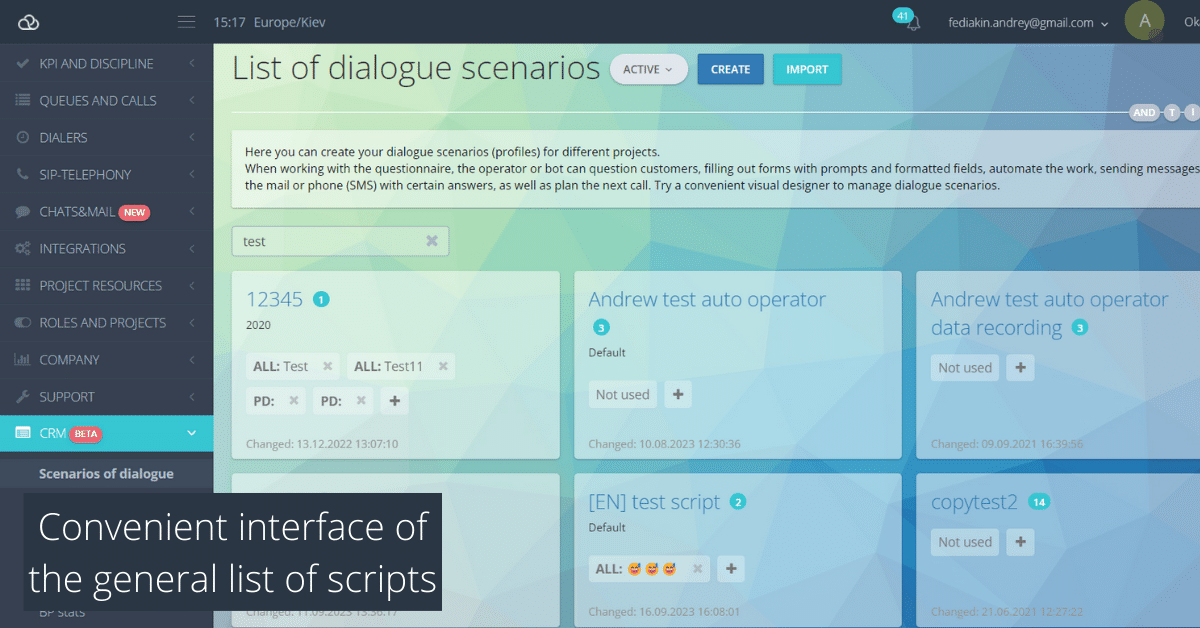Open the account email dropdown
Screen dimensions: 1200x628
pos(1028,23)
